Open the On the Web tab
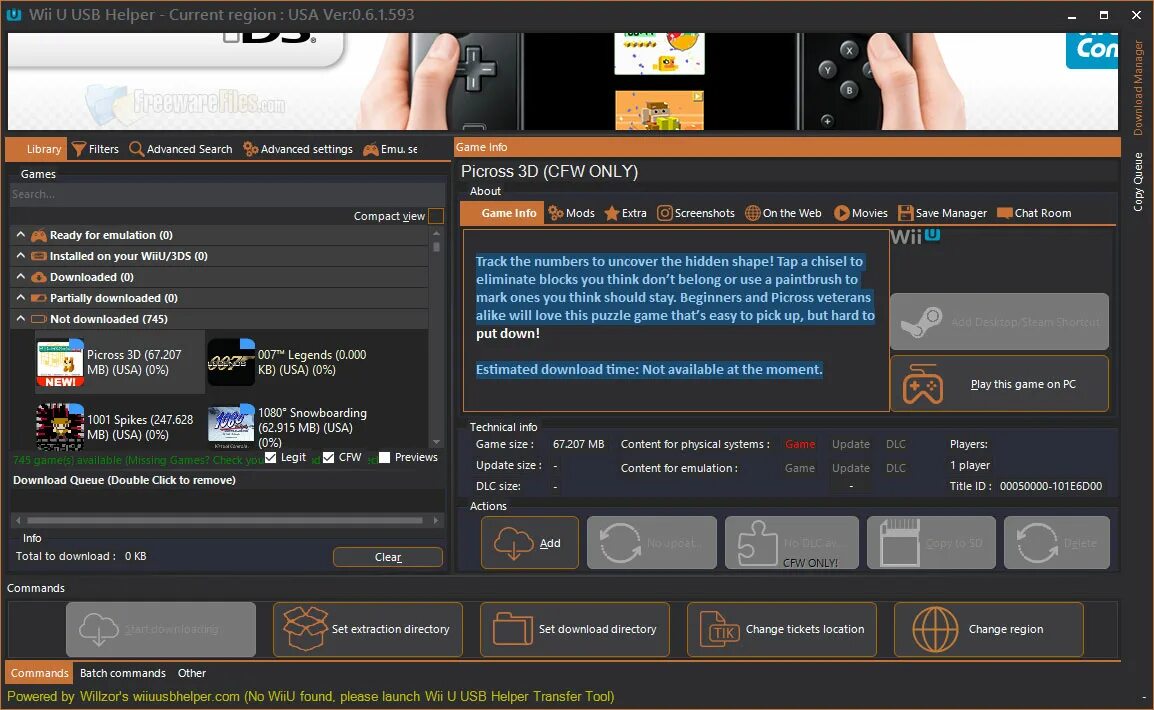Image resolution: width=1154 pixels, height=710 pixels. pyautogui.click(x=783, y=213)
